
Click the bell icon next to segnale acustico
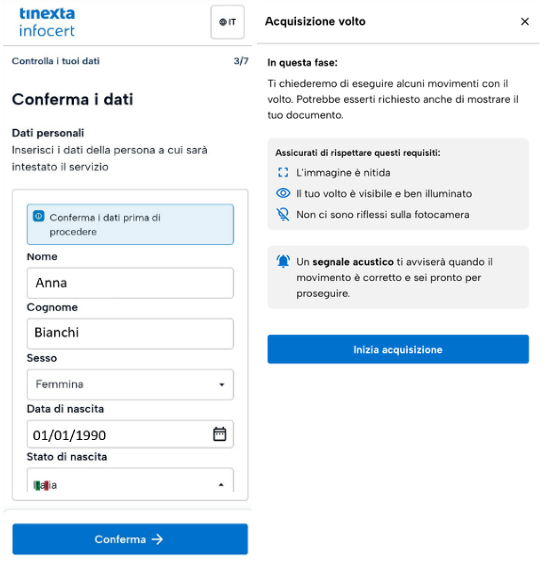283,261
